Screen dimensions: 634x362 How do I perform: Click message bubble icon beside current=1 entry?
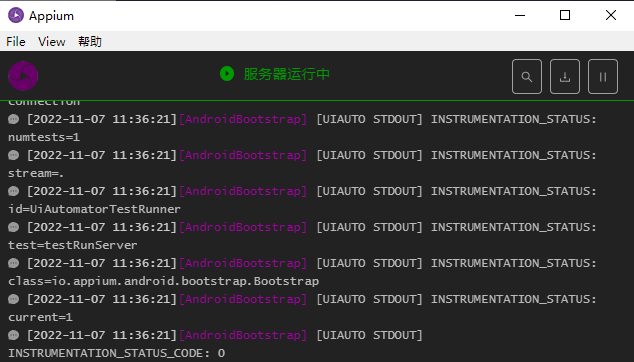point(14,299)
